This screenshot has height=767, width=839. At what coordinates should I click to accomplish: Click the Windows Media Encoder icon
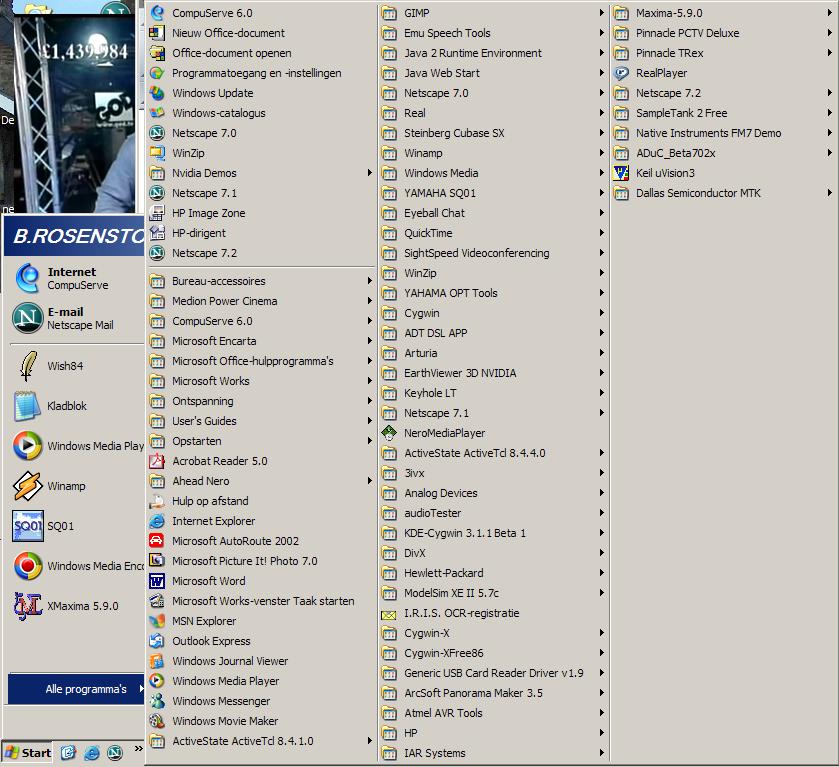click(x=28, y=566)
